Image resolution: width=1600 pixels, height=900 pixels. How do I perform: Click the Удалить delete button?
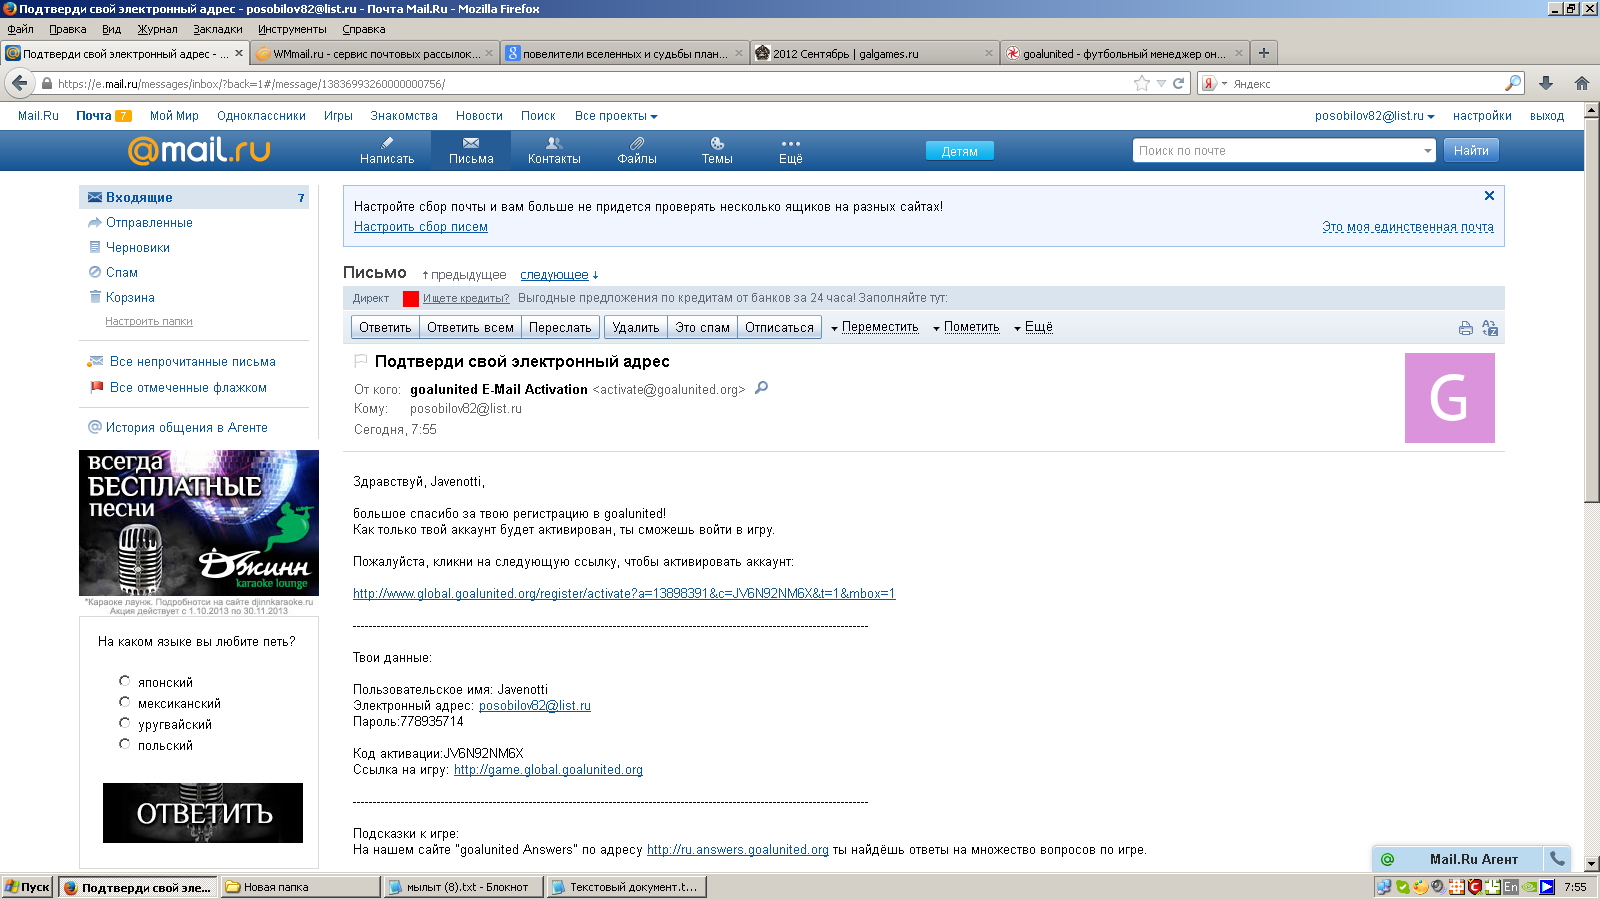[x=636, y=327]
